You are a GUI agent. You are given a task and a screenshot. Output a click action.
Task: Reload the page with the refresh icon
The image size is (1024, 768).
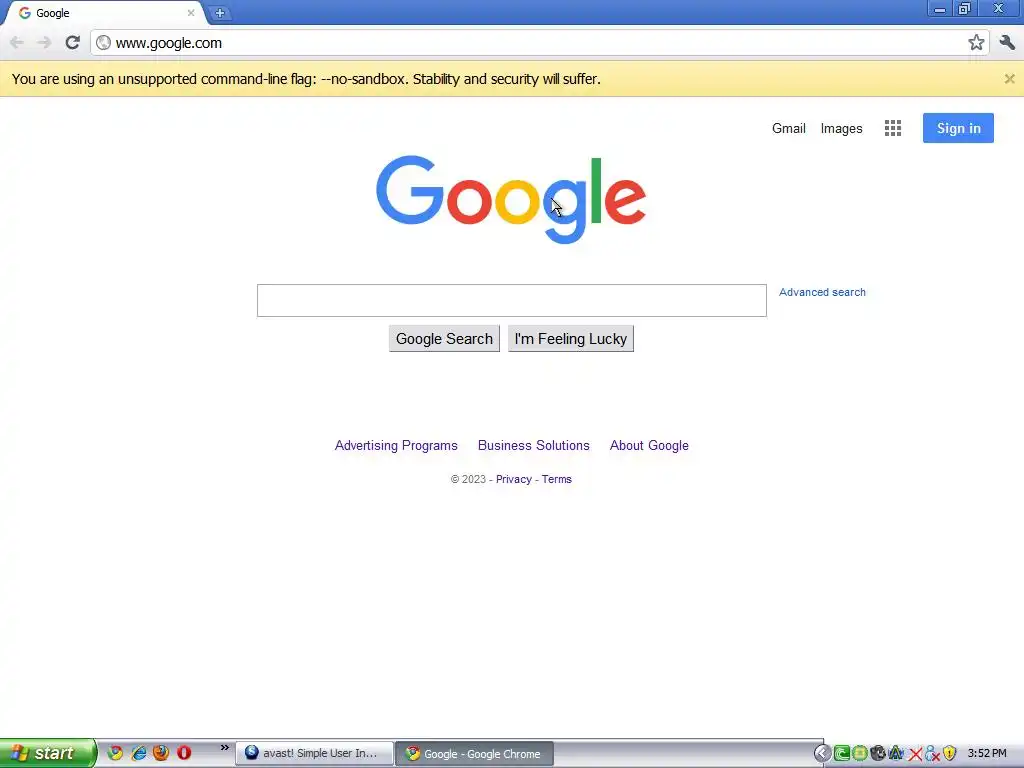(x=72, y=42)
